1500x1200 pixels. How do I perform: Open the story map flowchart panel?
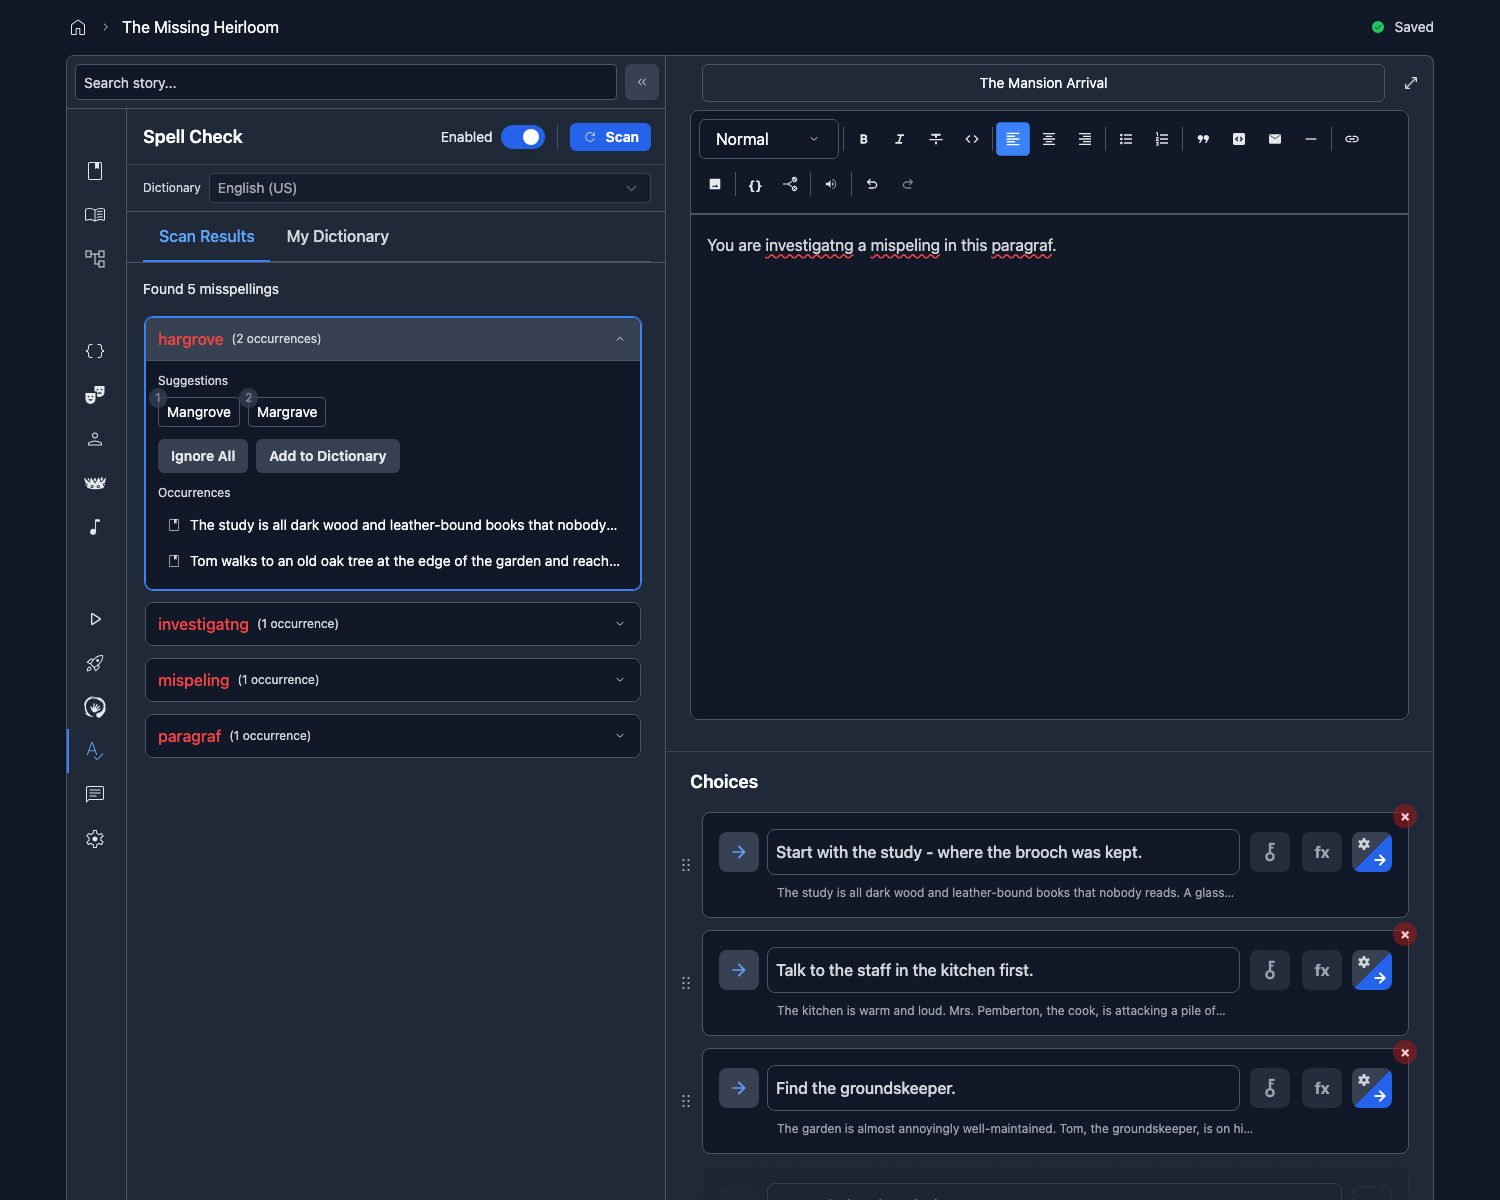point(95,258)
